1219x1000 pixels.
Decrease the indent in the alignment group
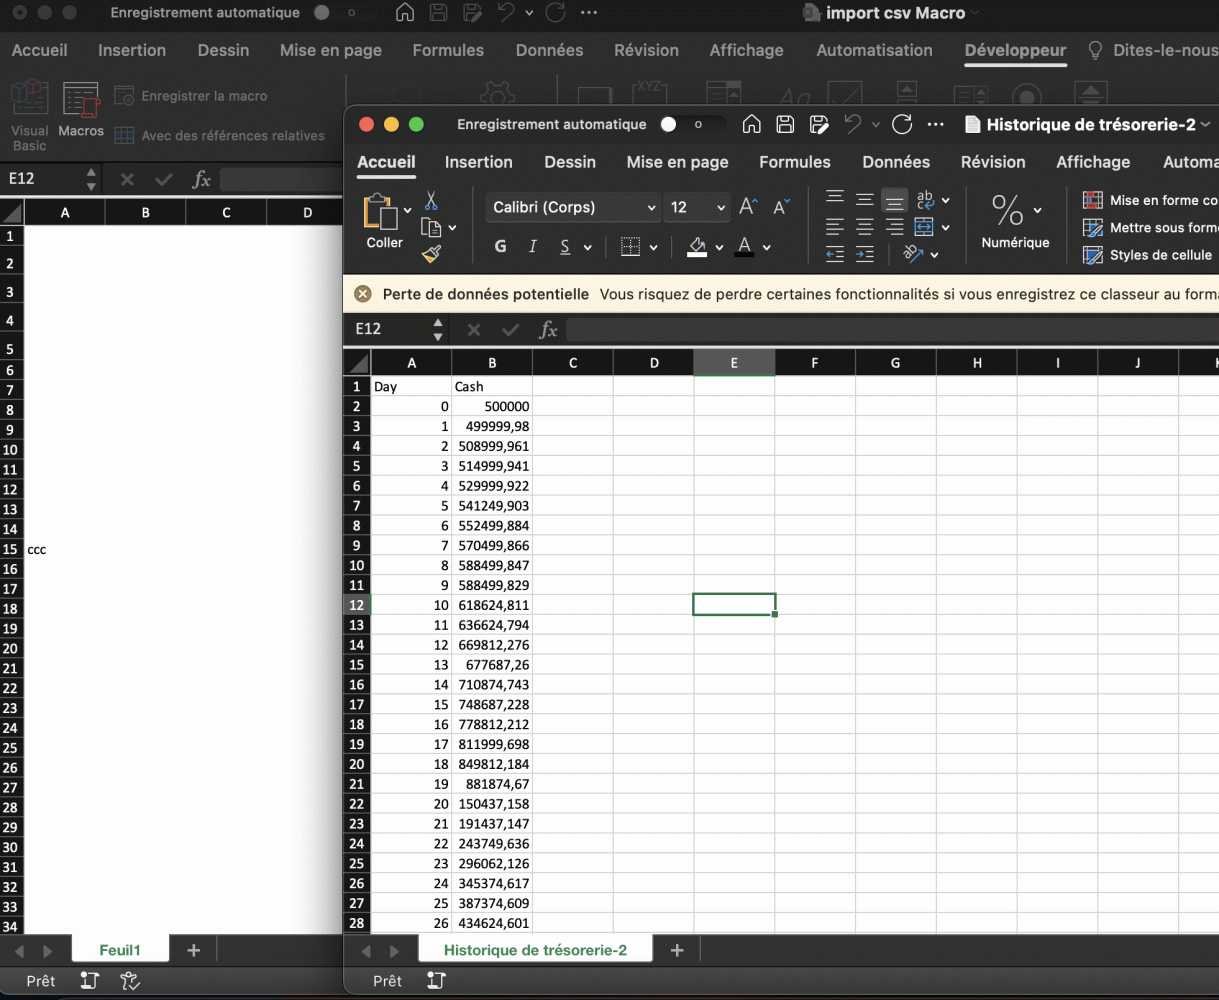tap(835, 255)
